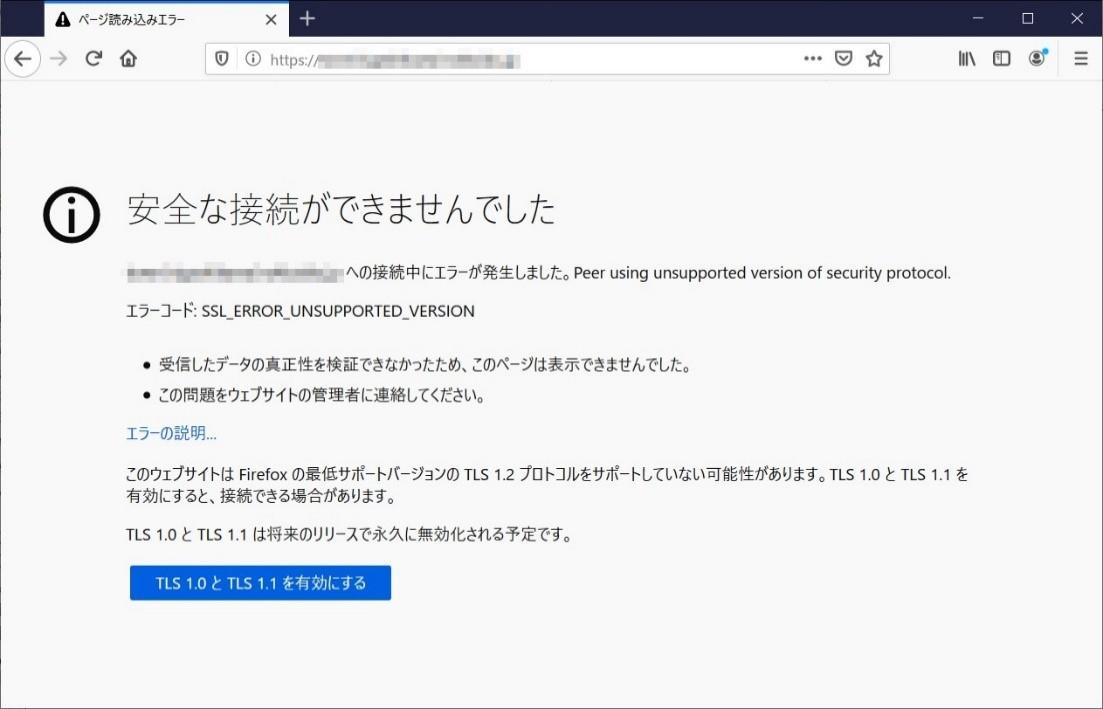
Task: Close the ページ読み込みエラー tab
Action: pos(270,19)
